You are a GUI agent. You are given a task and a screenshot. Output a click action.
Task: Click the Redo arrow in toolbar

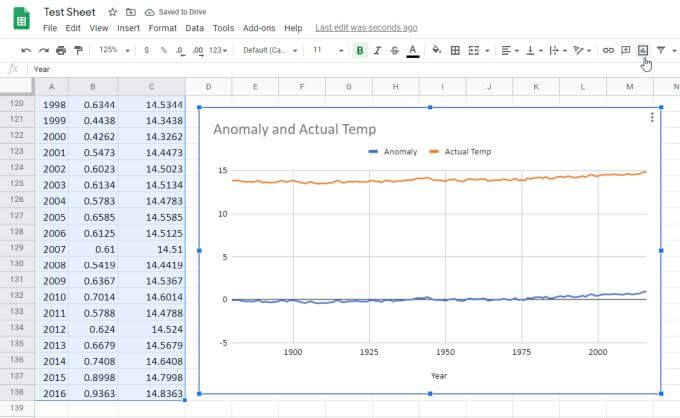click(x=43, y=50)
